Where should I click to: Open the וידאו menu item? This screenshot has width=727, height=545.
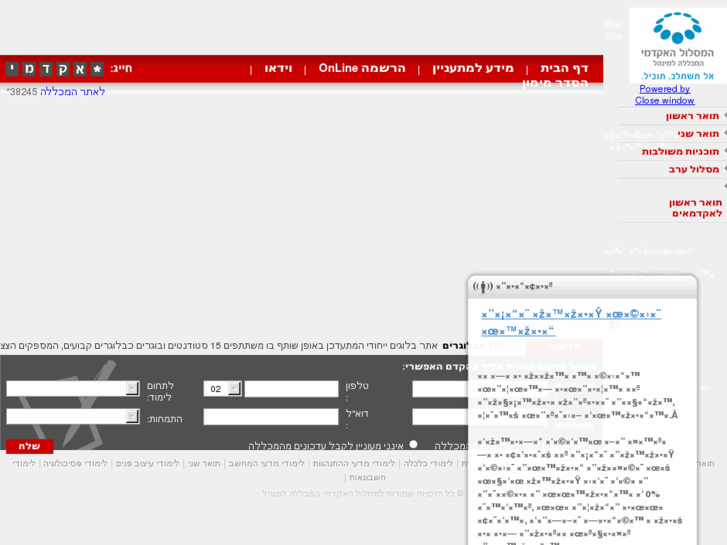coord(278,68)
